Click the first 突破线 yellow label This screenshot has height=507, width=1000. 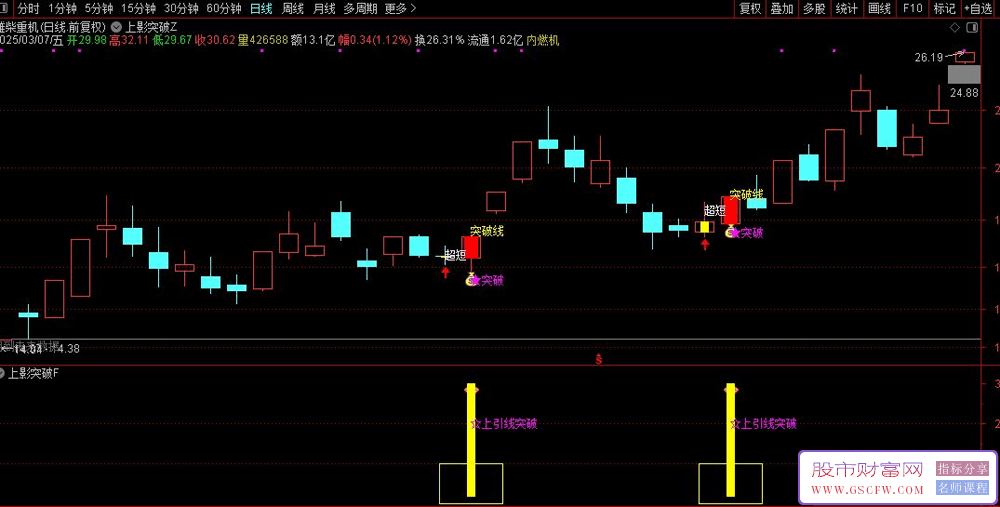tap(487, 231)
